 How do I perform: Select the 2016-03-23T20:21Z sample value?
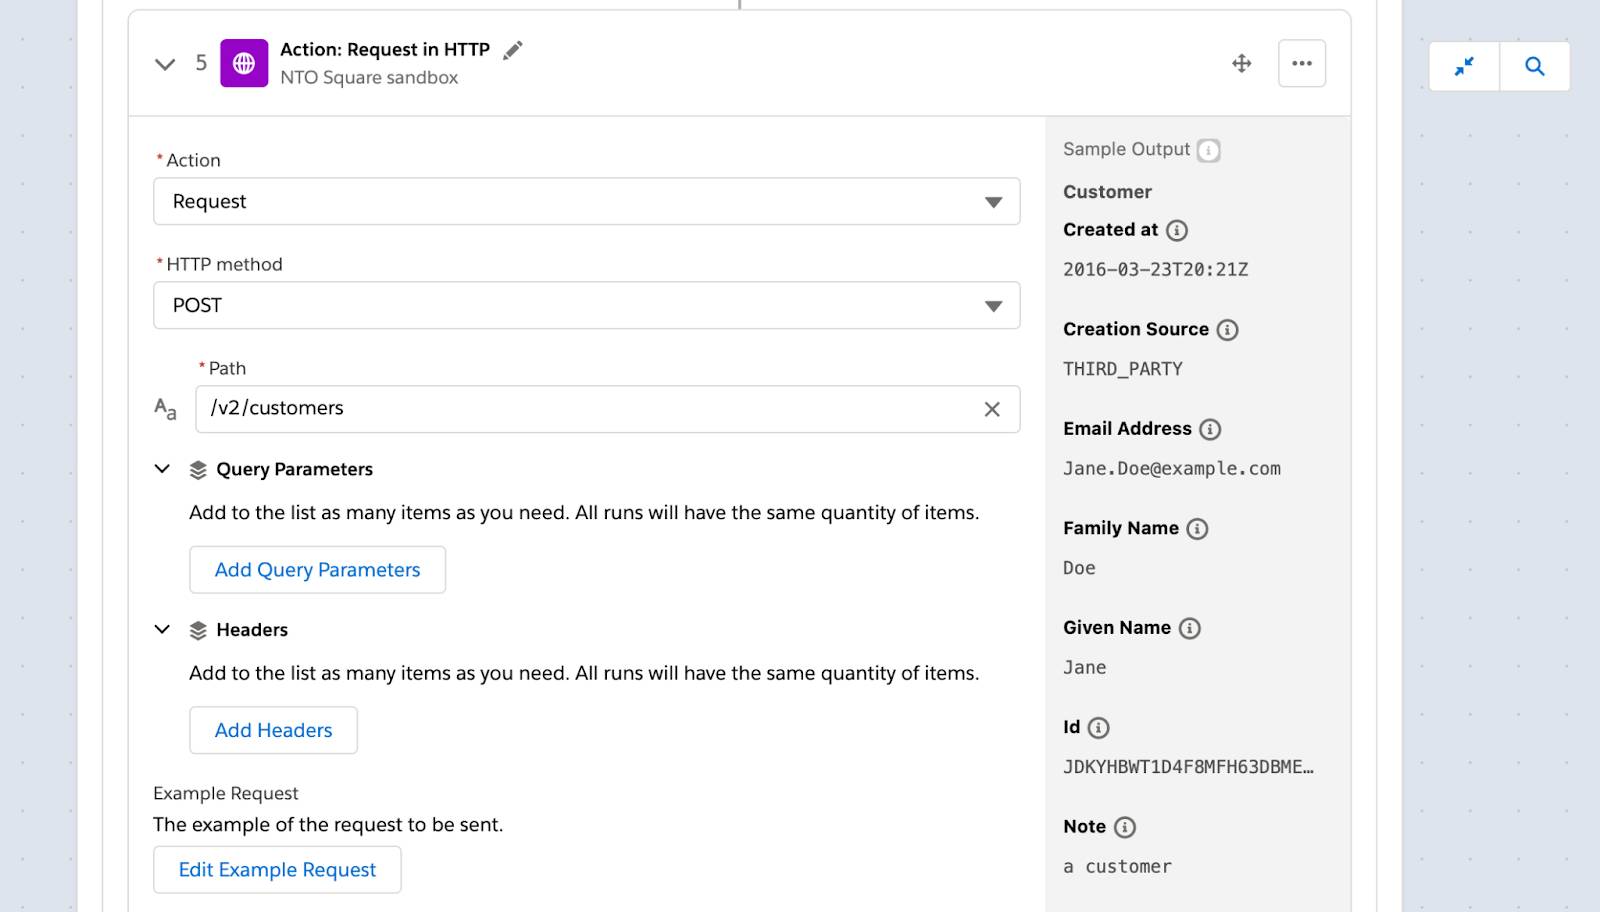pos(1156,270)
